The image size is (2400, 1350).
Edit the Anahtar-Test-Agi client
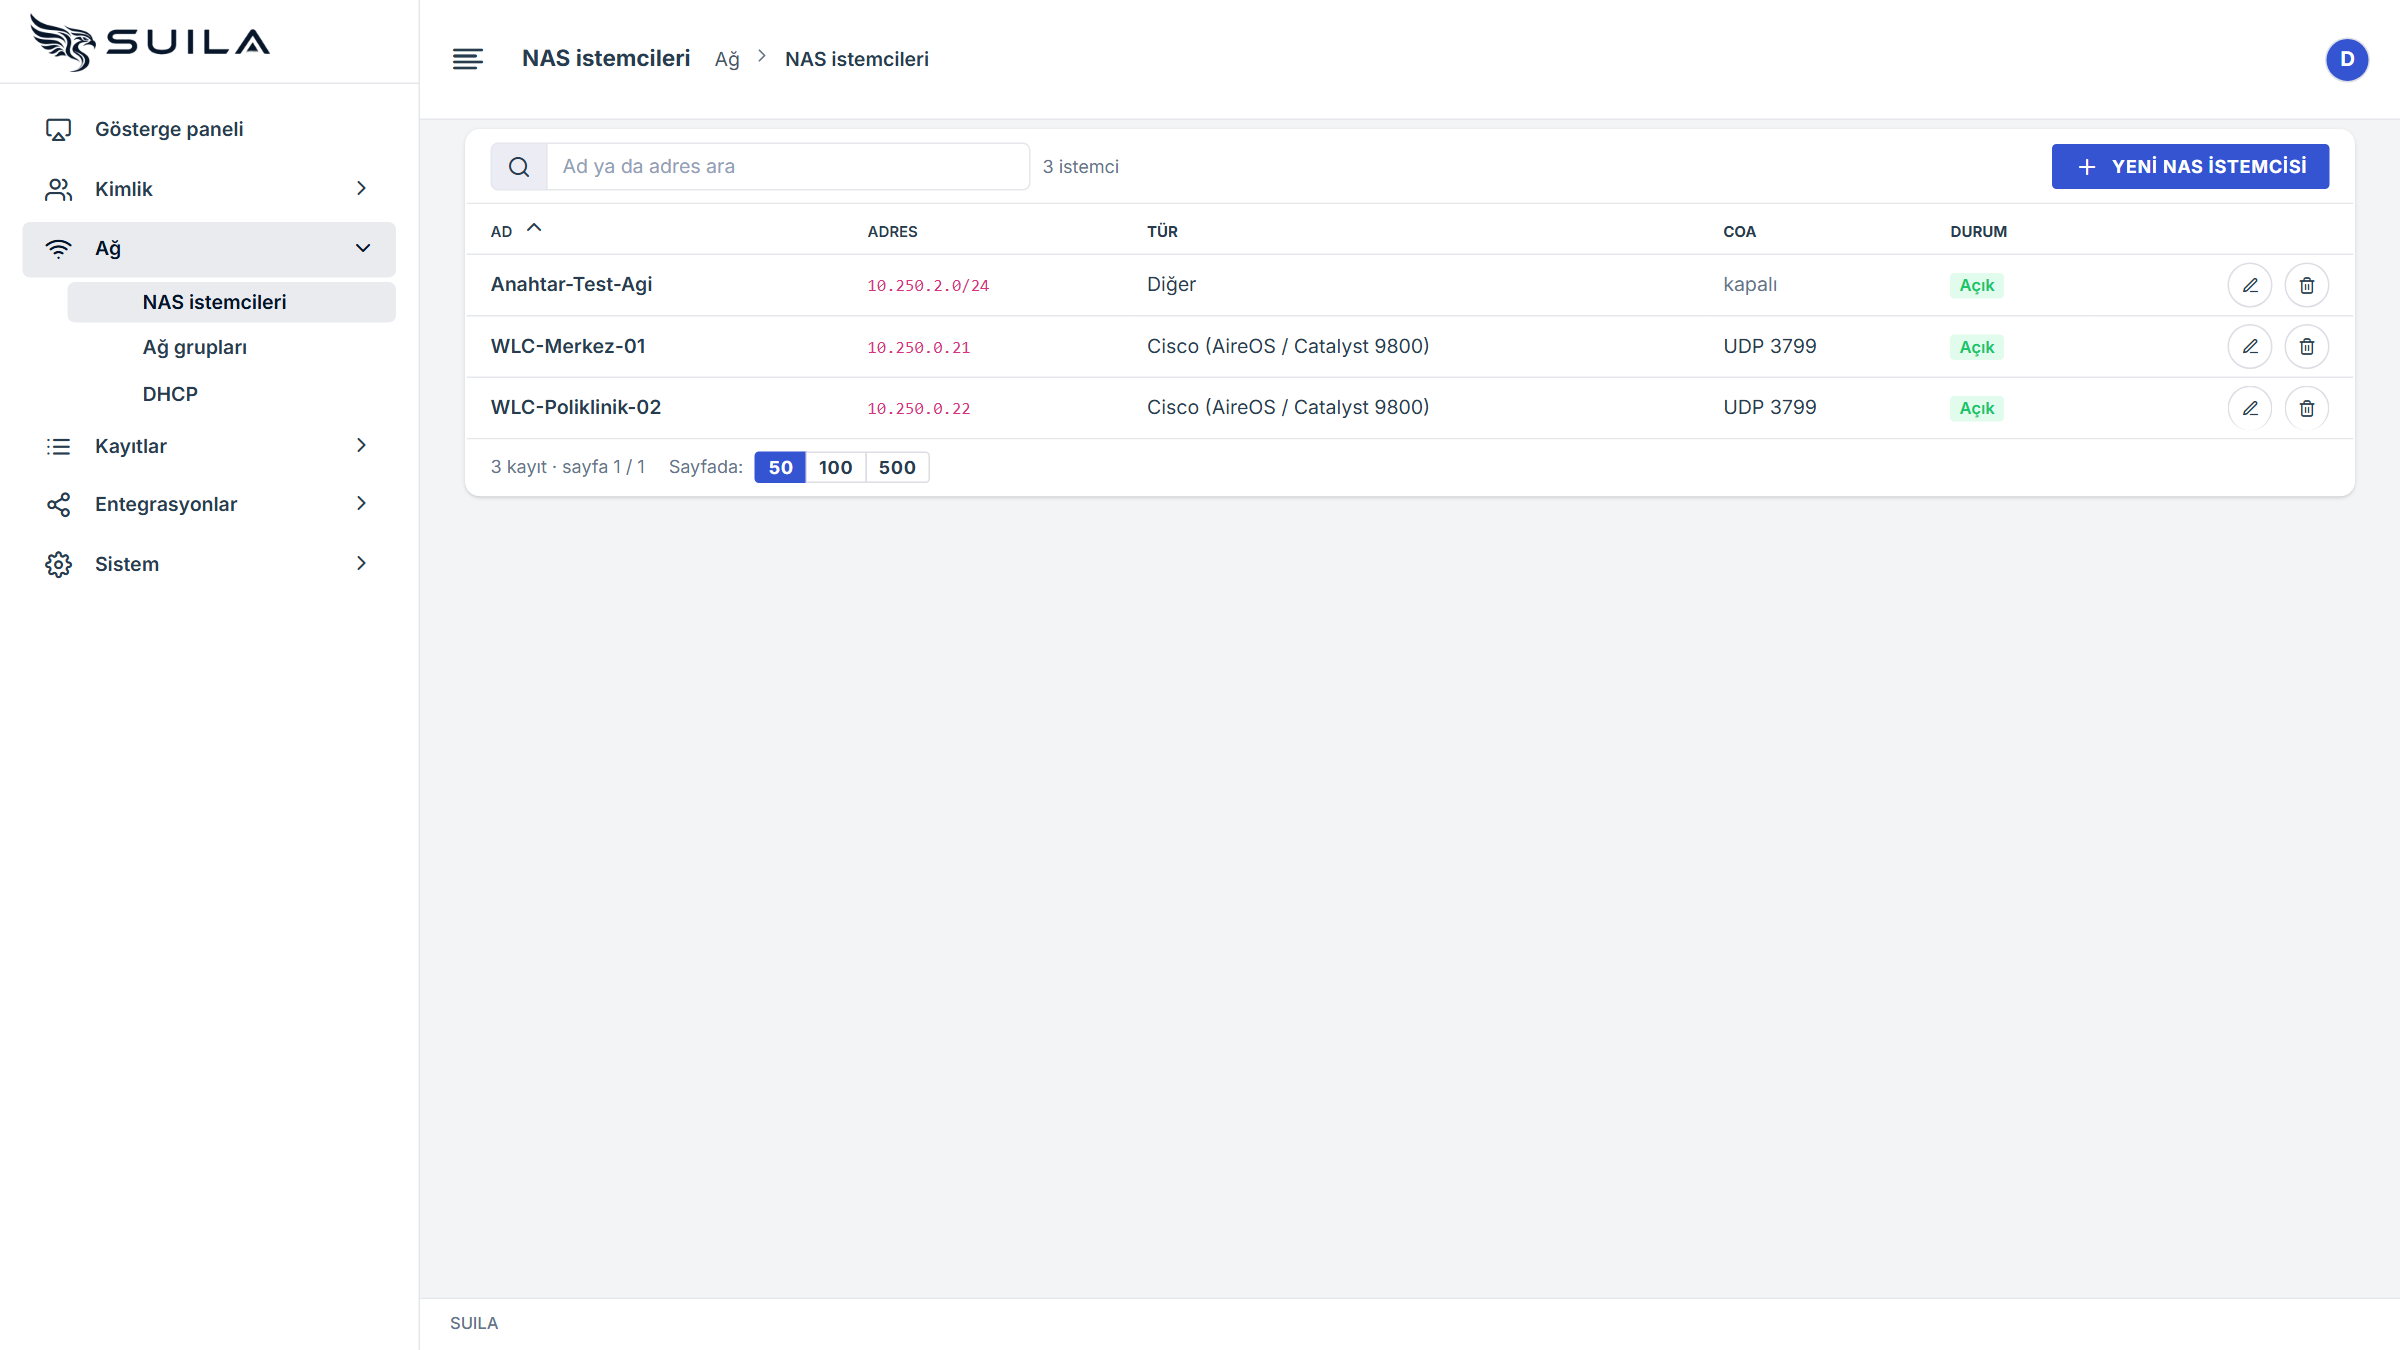click(x=2249, y=286)
